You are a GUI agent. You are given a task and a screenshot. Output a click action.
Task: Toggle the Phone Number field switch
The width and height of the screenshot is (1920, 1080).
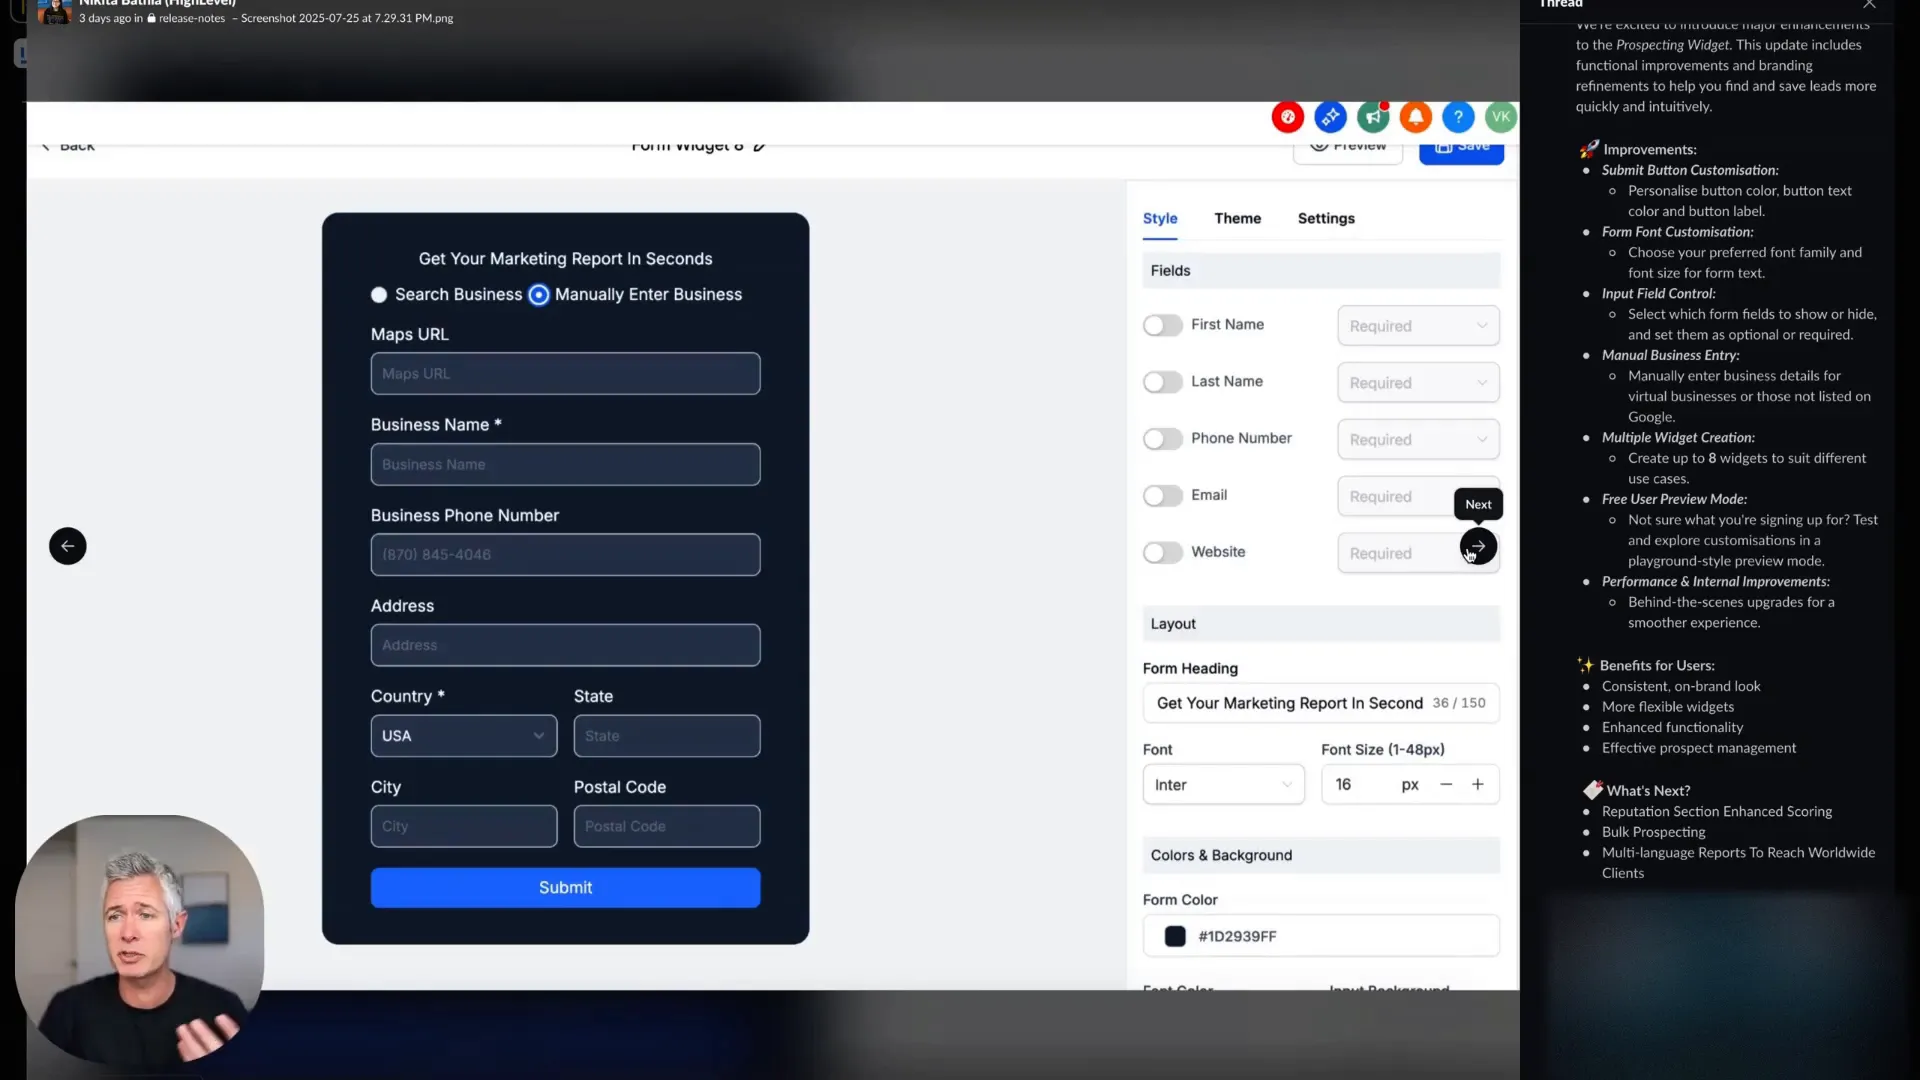coord(1163,440)
